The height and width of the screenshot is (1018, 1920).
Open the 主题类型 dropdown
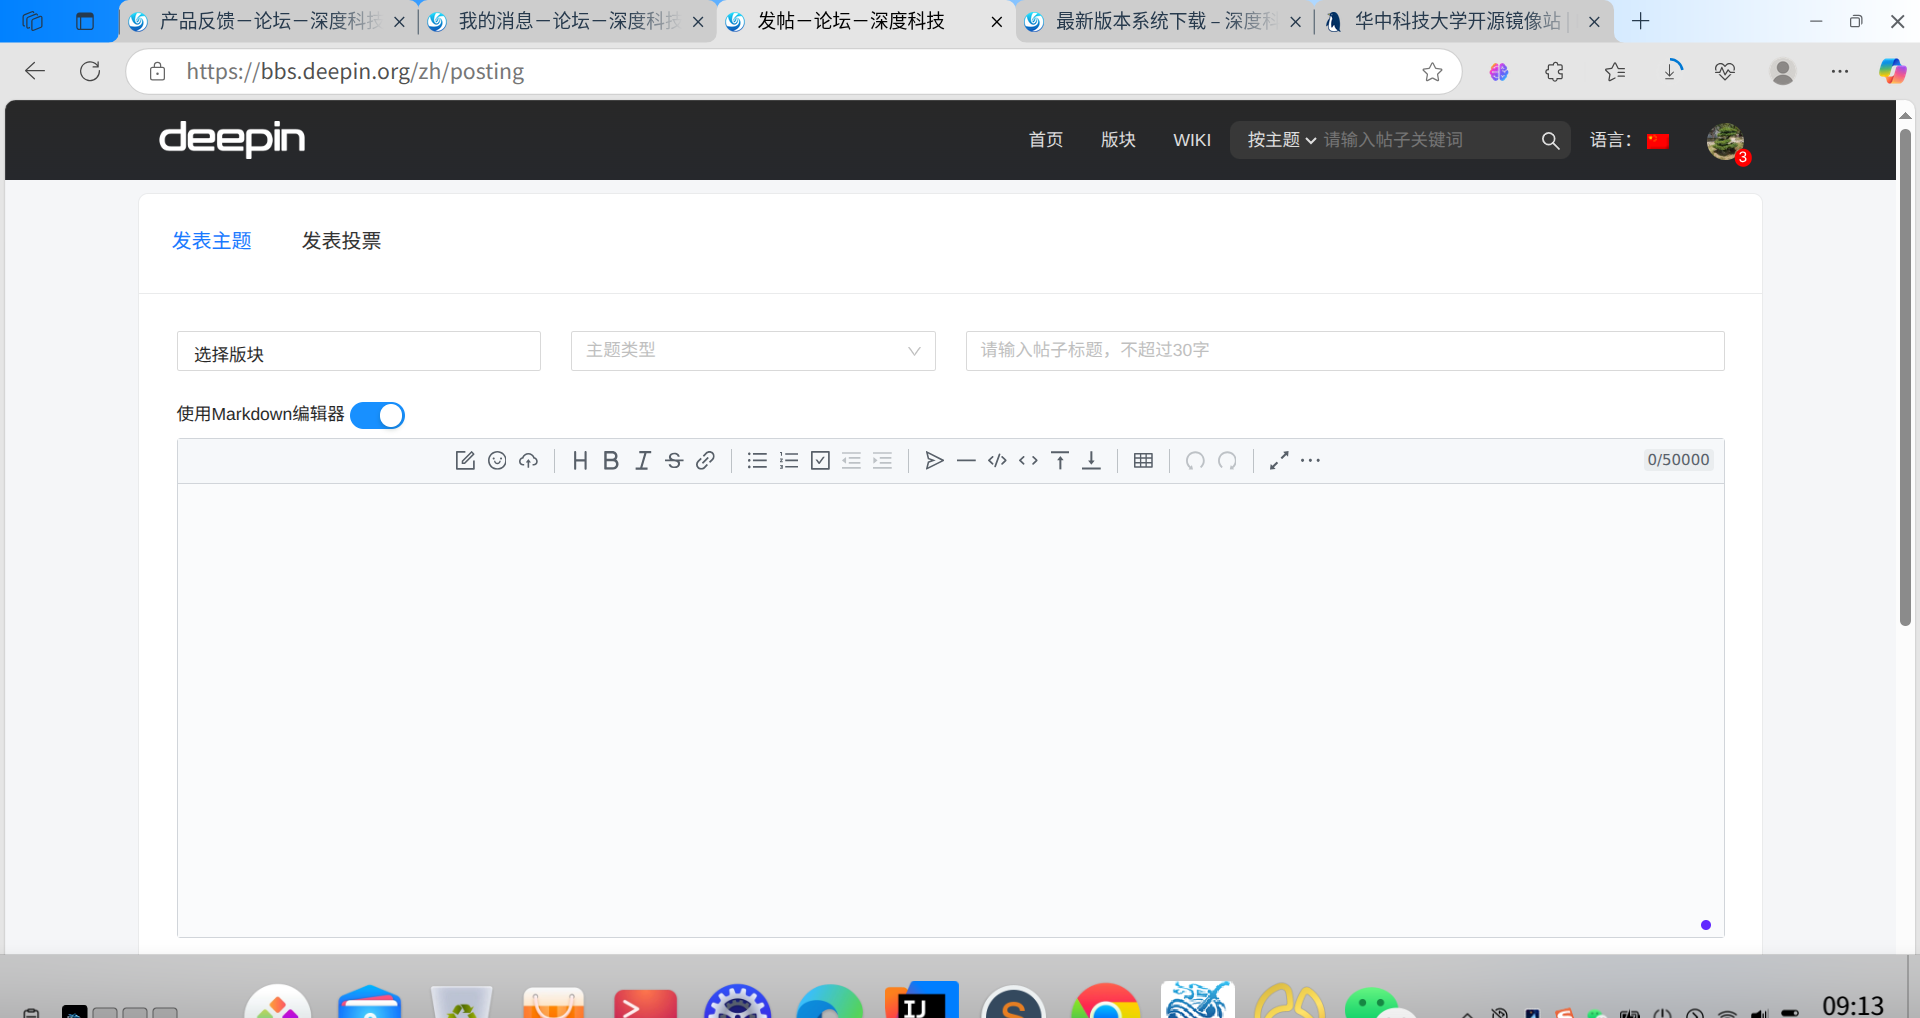click(x=753, y=351)
